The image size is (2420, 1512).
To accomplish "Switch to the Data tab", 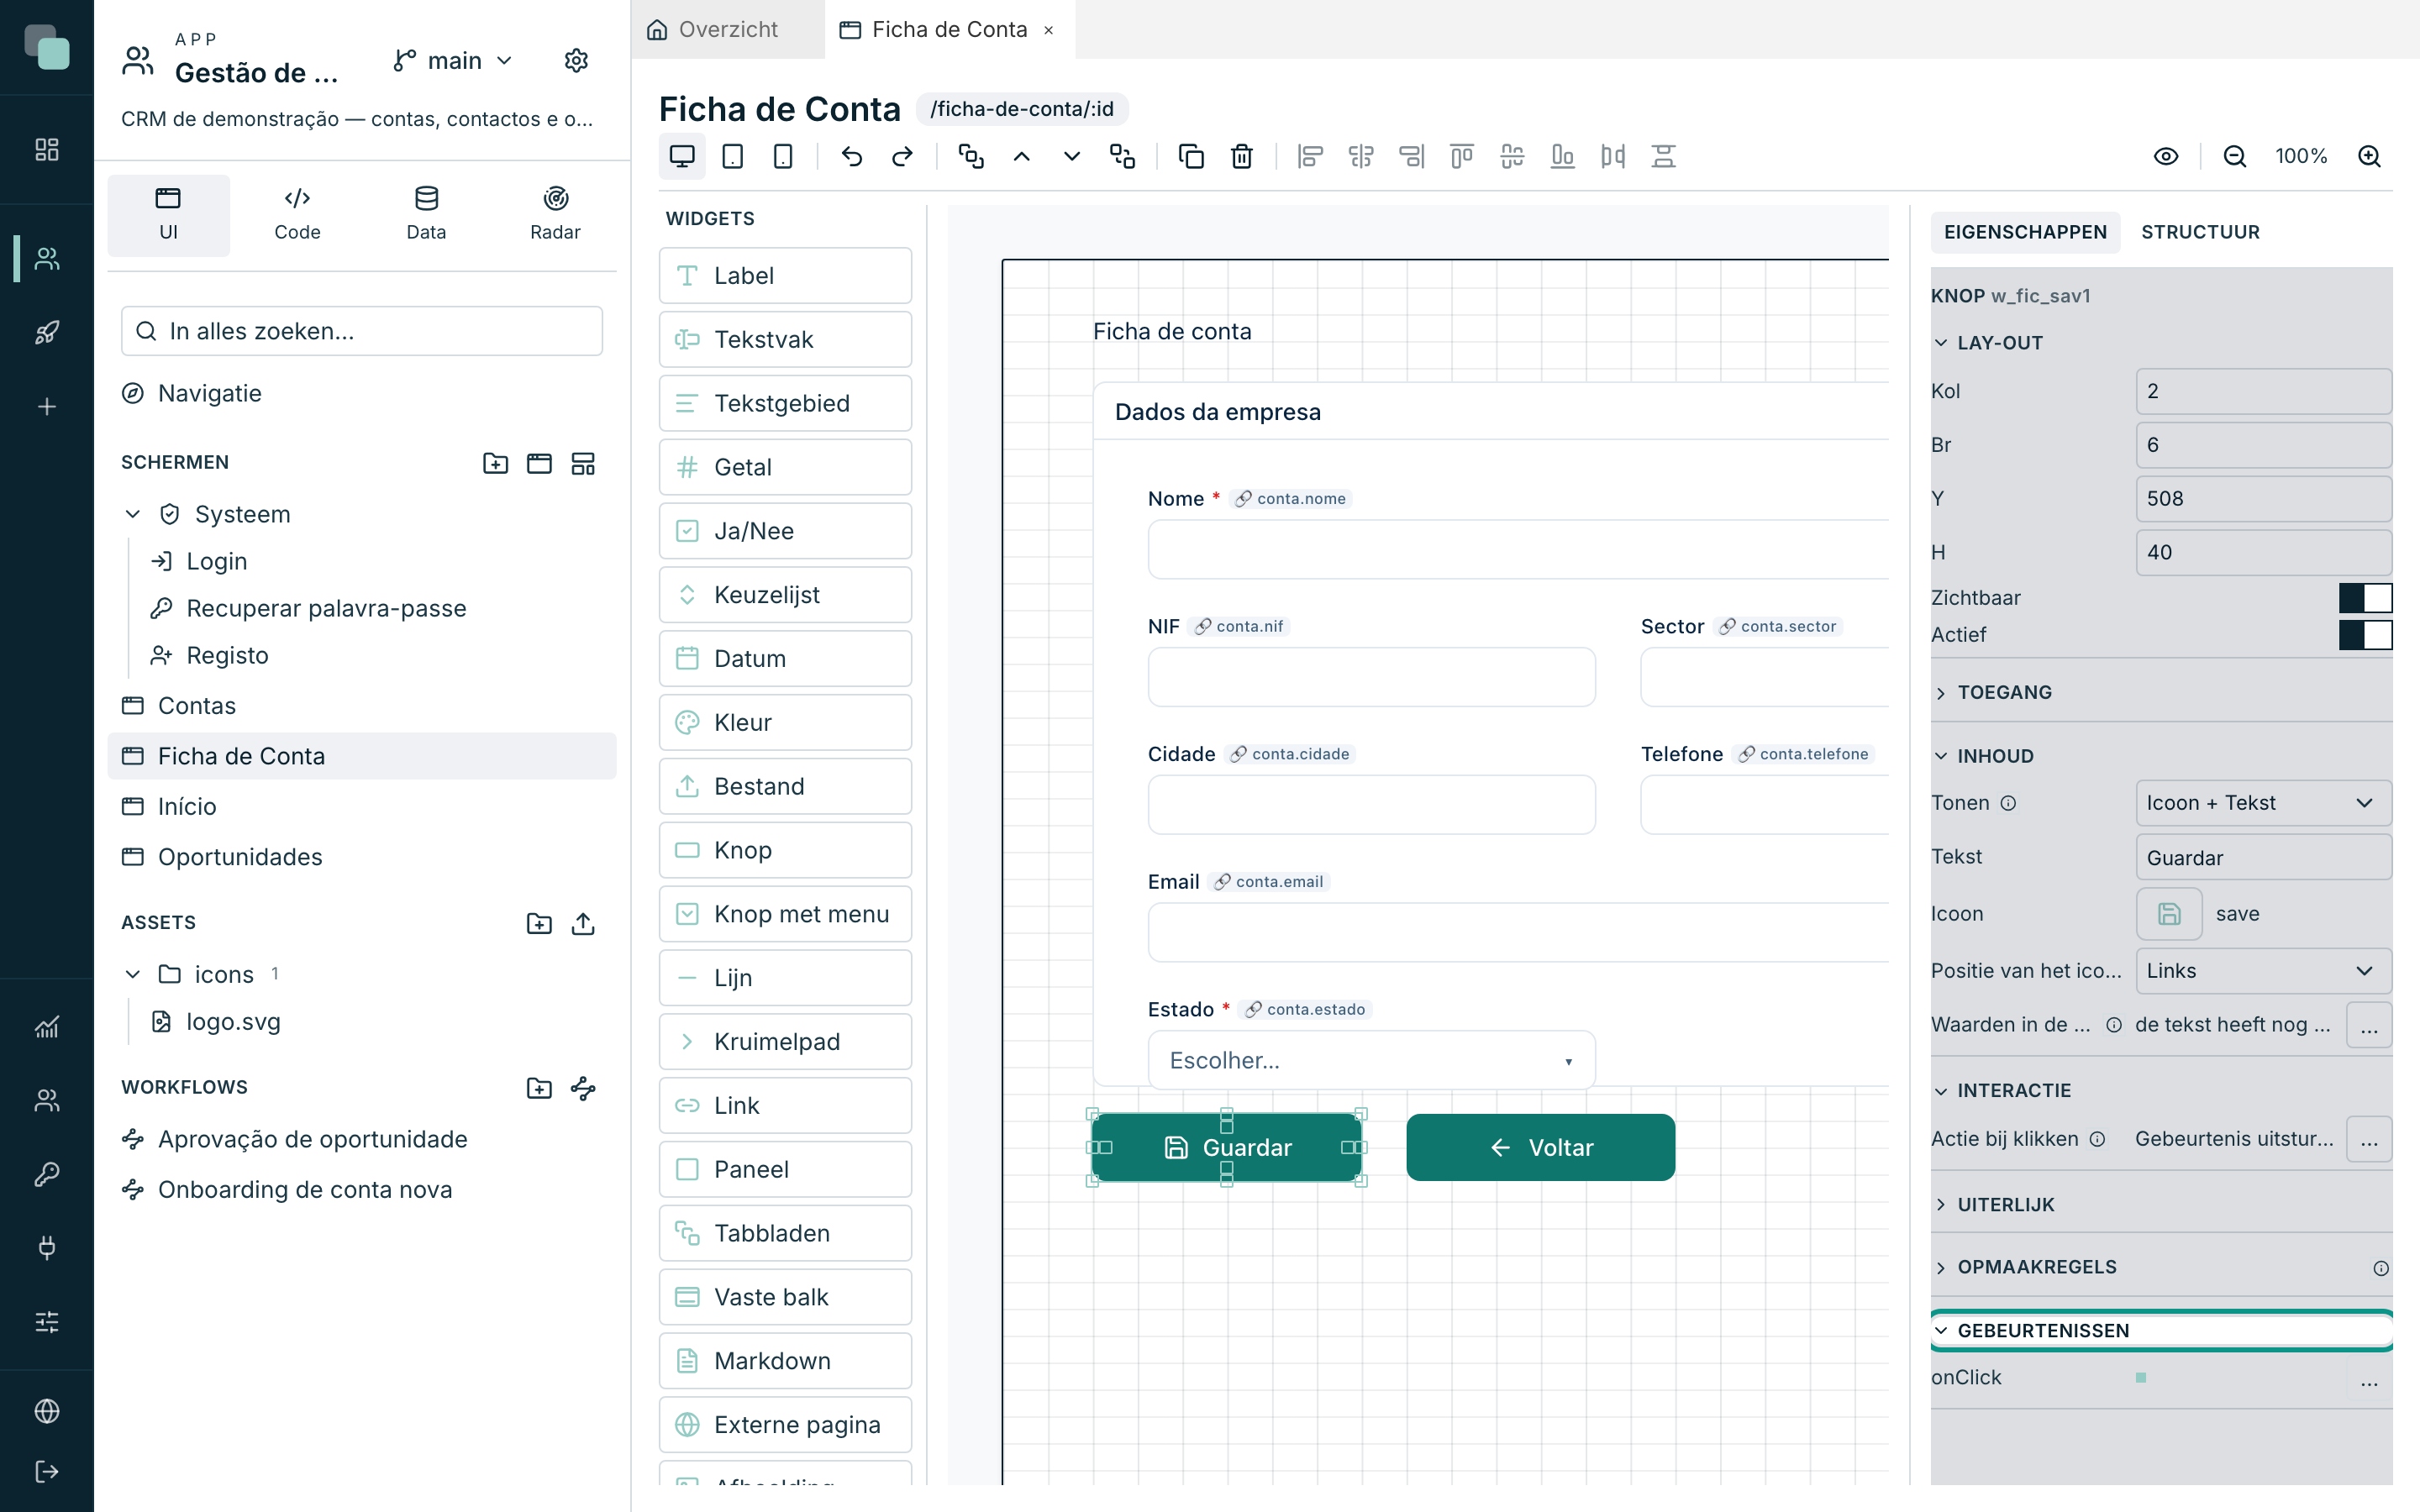I will point(426,214).
